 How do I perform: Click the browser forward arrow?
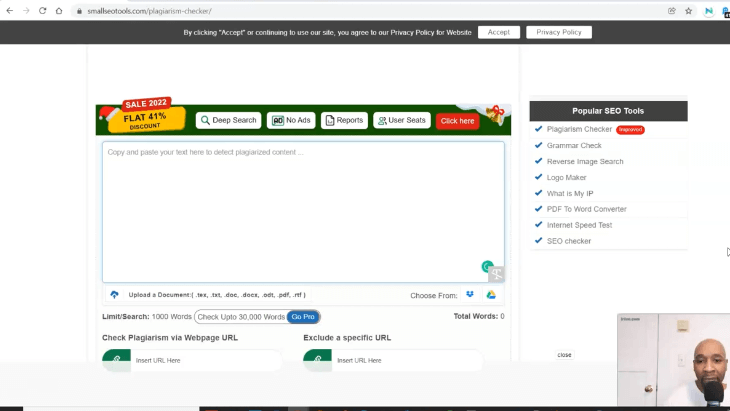click(26, 11)
